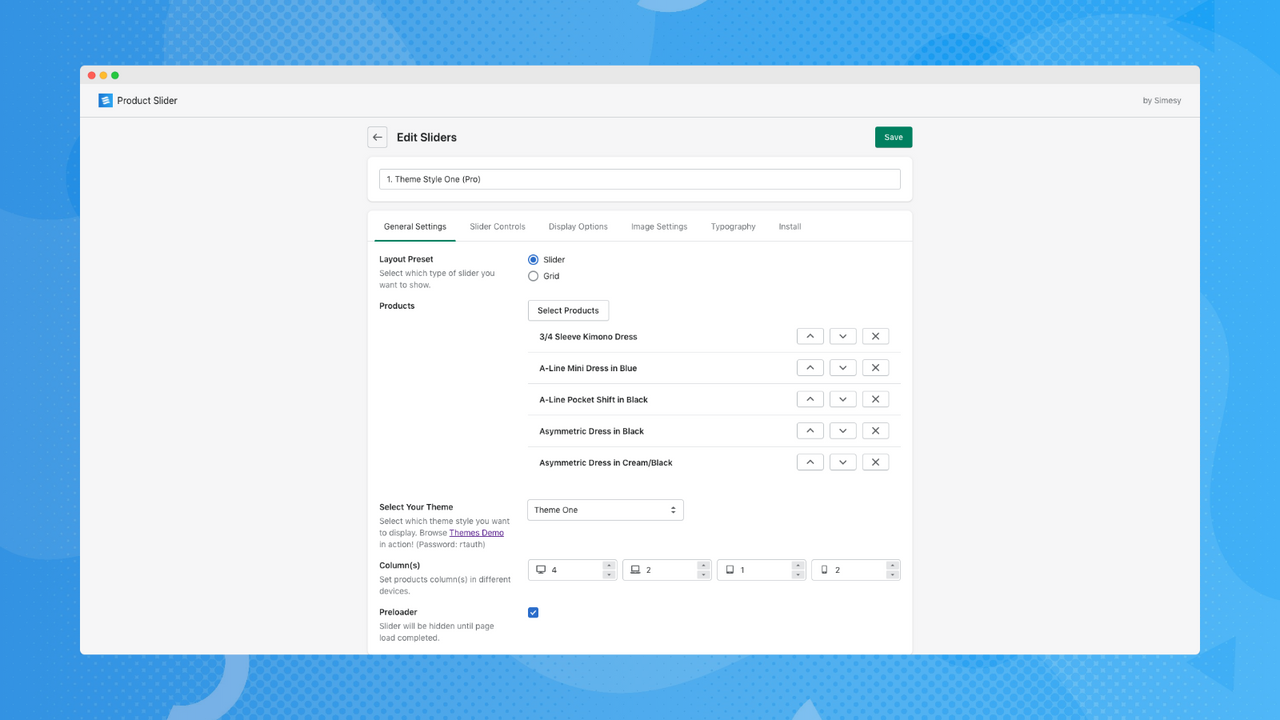Decrement the mobile column count
The height and width of the screenshot is (720, 1280).
(x=892, y=573)
